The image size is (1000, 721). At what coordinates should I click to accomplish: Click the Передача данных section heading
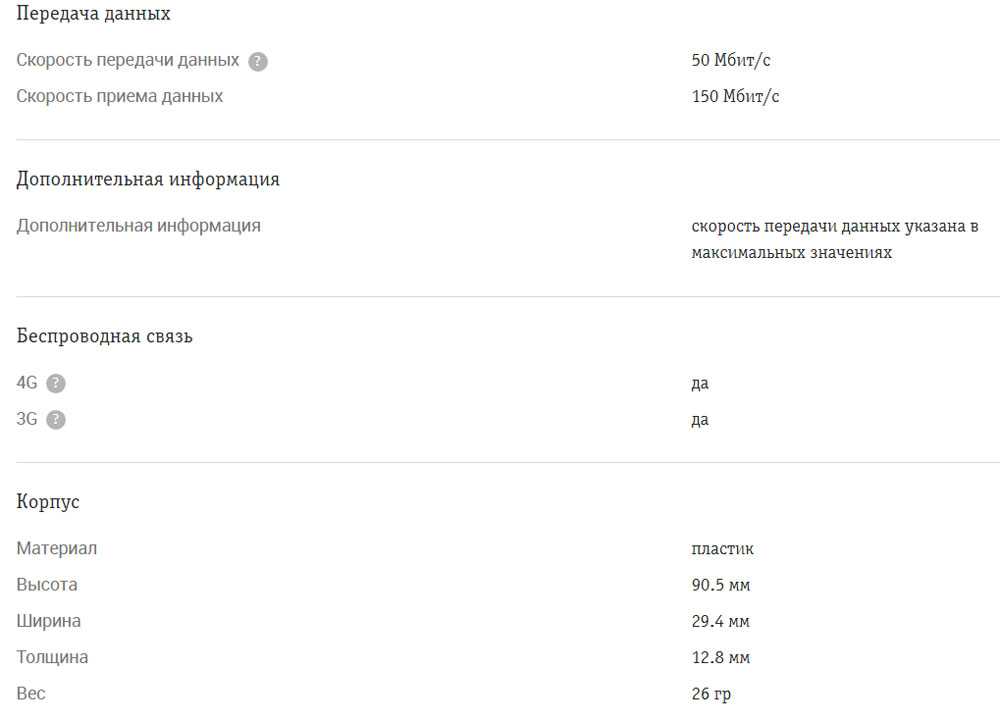click(93, 14)
